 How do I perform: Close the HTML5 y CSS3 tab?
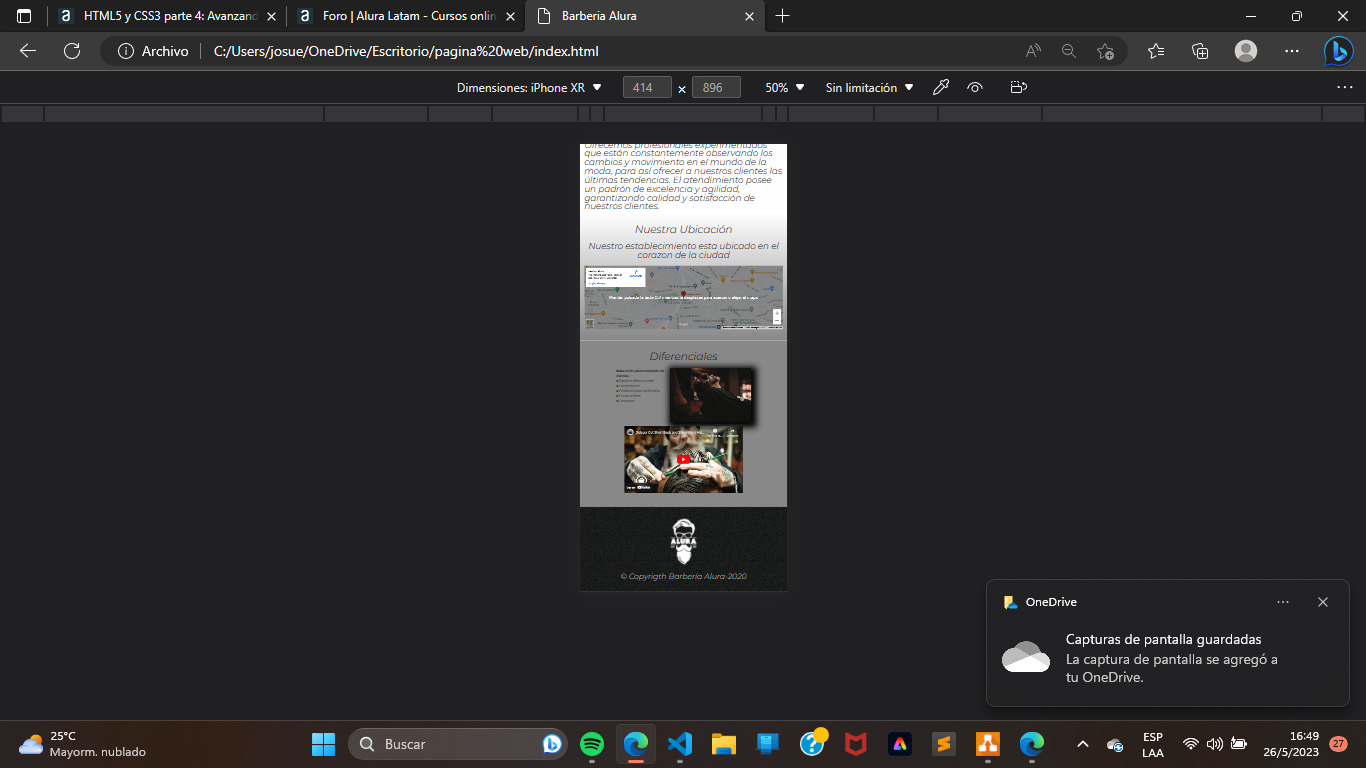[271, 16]
